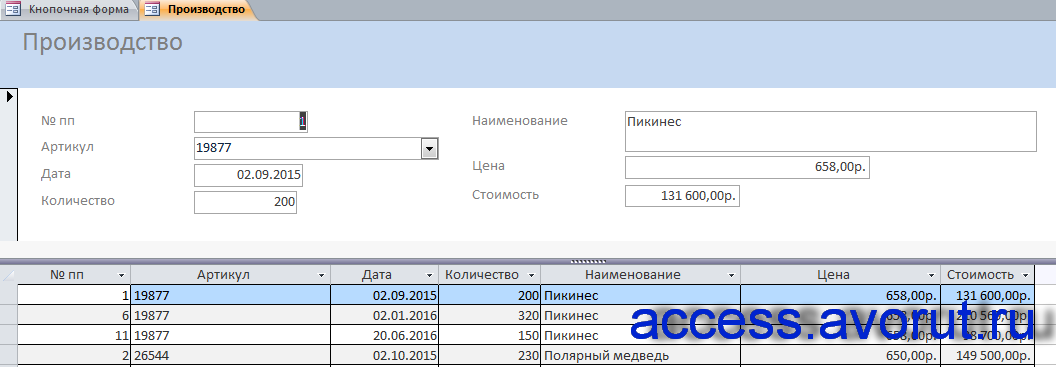Viewport: 1056px width, 367px height.
Task: Click the highlighted 658,00р. price cell
Action: (840, 295)
